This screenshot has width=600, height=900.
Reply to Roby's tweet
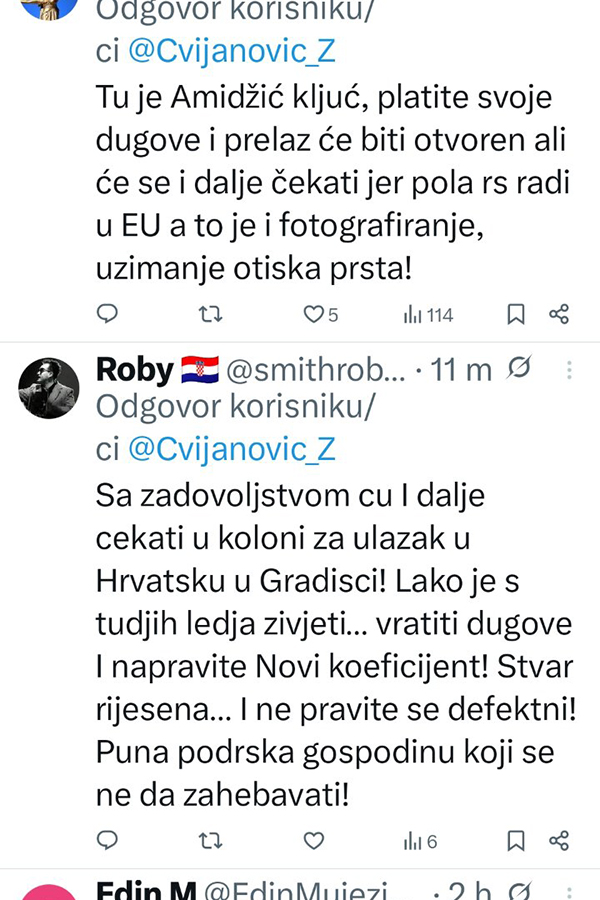coord(107,840)
